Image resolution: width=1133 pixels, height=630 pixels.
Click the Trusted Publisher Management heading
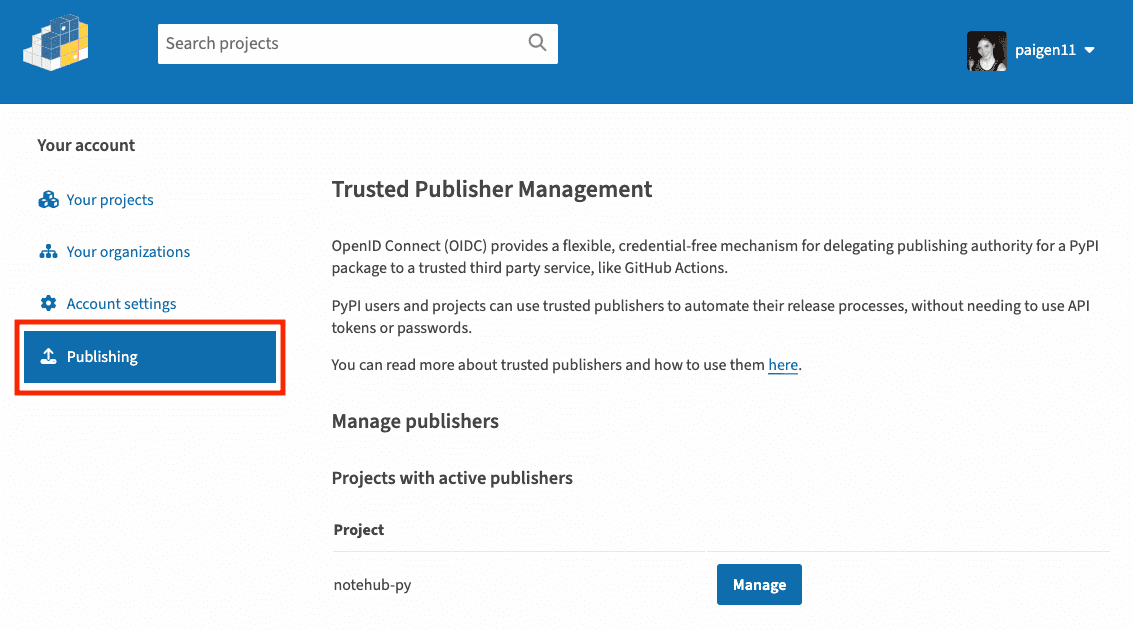click(x=491, y=189)
